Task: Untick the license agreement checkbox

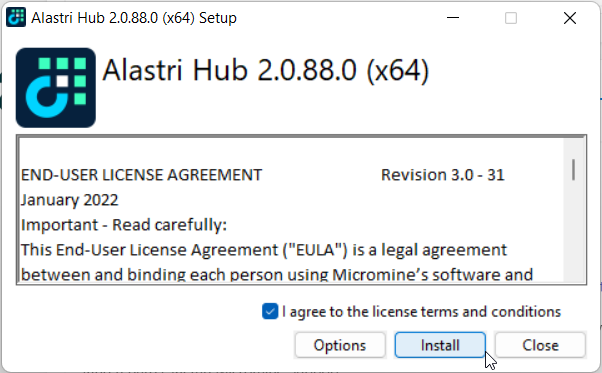Action: pos(270,311)
